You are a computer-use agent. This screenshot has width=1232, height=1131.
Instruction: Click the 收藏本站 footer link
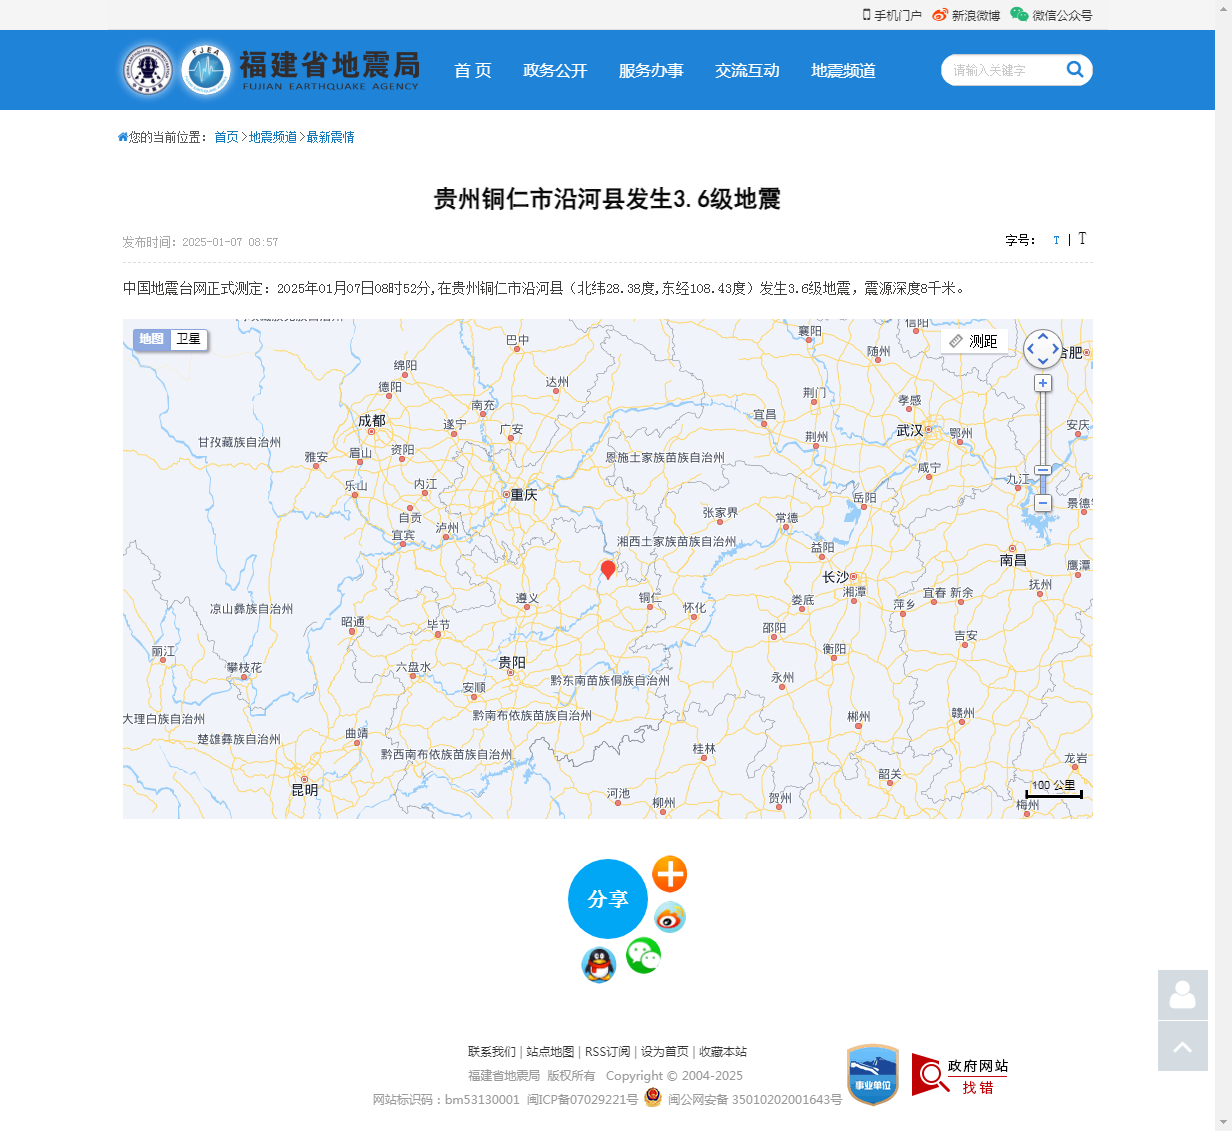point(723,1051)
